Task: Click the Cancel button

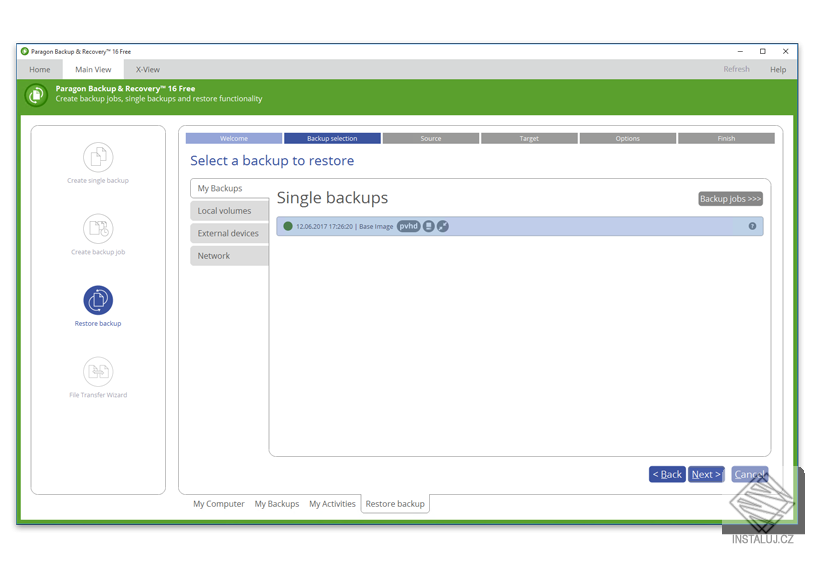Action: (750, 474)
